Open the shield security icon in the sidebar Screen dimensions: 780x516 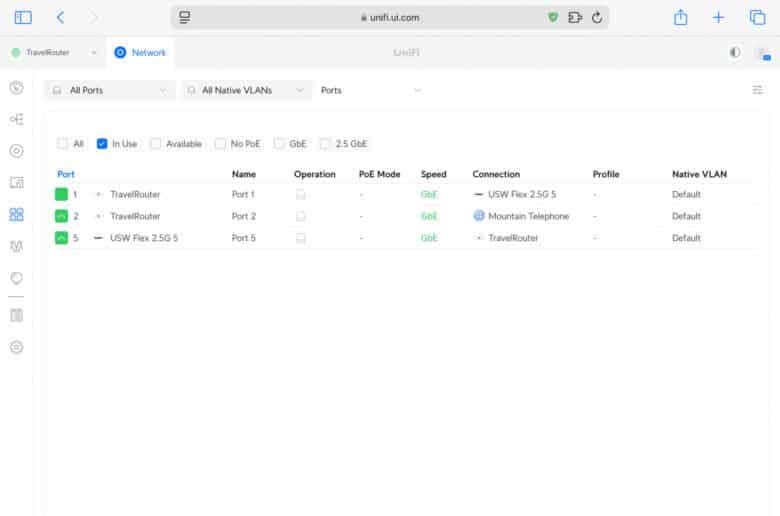pos(16,278)
